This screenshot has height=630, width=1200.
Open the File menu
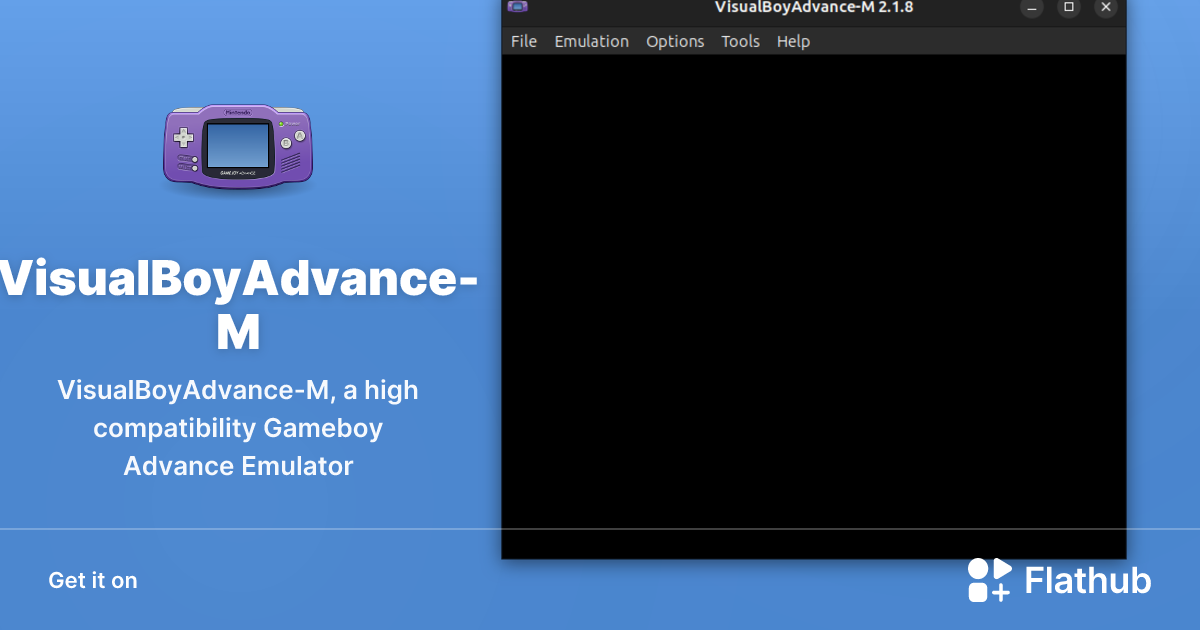coord(523,41)
